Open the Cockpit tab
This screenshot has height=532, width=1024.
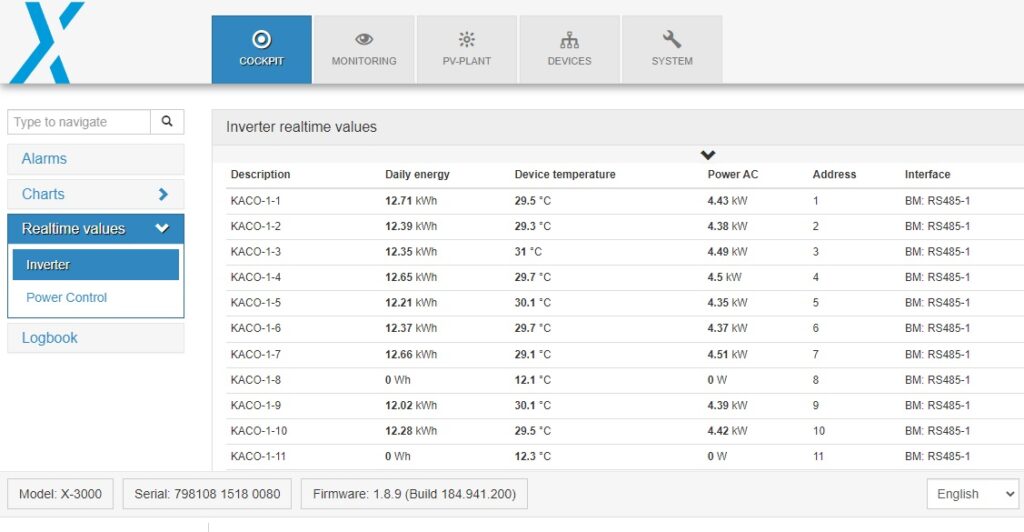(261, 50)
